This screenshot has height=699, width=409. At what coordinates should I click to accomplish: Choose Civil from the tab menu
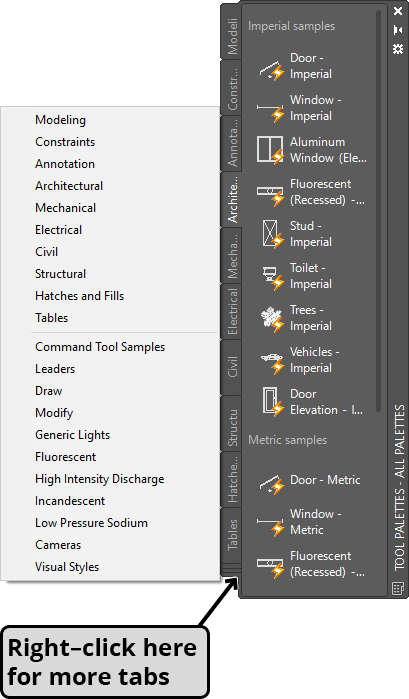coord(46,252)
